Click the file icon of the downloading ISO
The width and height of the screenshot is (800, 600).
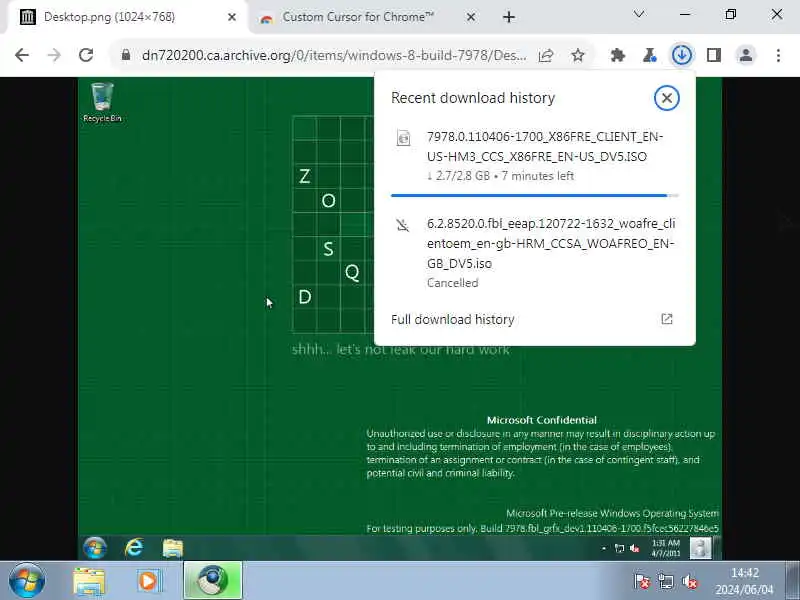point(403,138)
